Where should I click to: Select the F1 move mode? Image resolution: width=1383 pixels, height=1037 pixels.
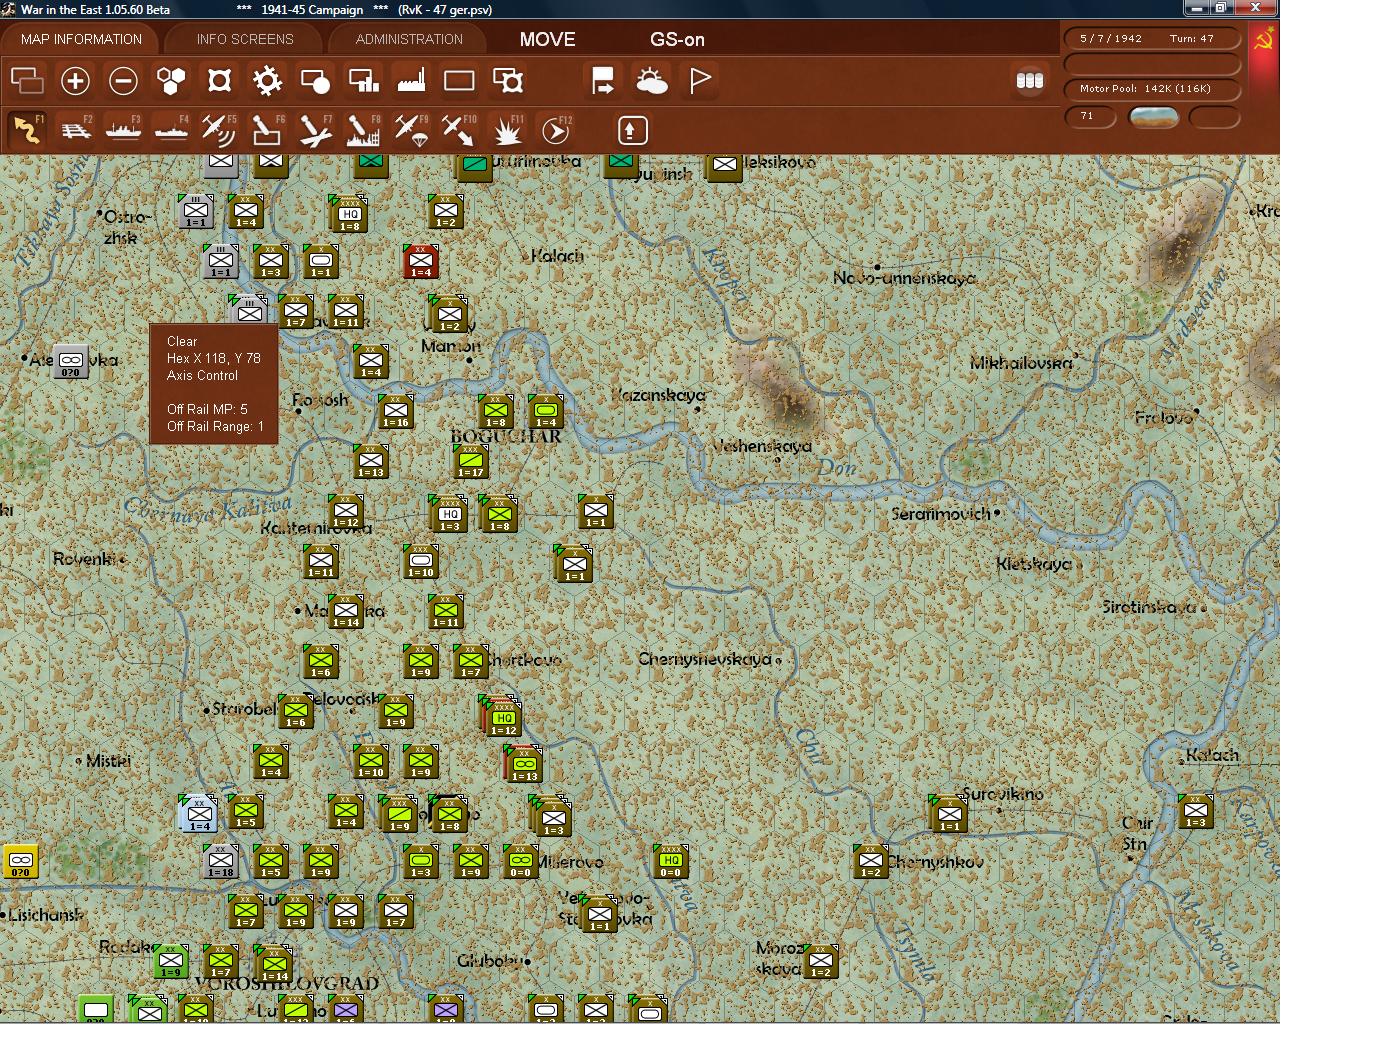(x=27, y=130)
